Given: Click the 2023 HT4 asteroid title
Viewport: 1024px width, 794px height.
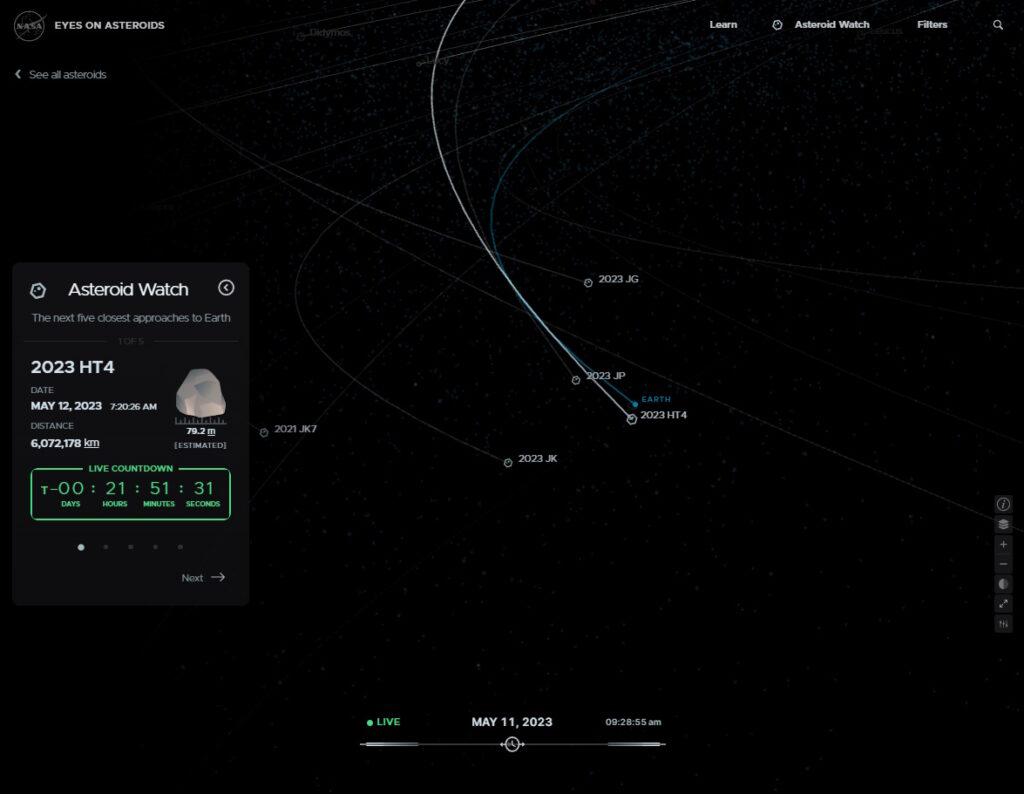Looking at the screenshot, I should pos(72,367).
